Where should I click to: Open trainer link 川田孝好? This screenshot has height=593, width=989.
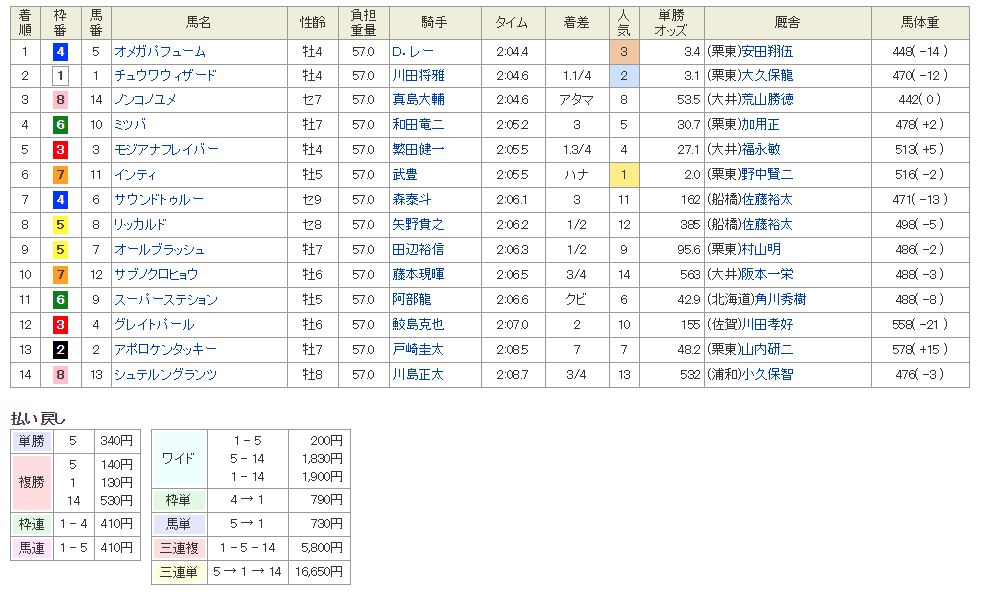(x=767, y=324)
